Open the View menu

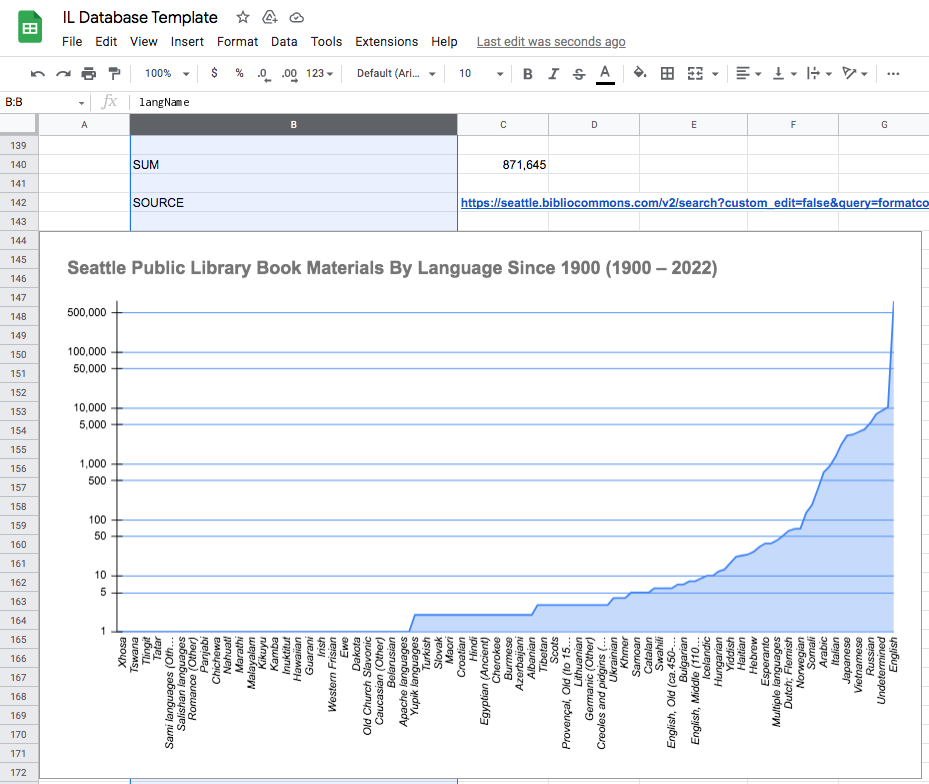point(144,41)
